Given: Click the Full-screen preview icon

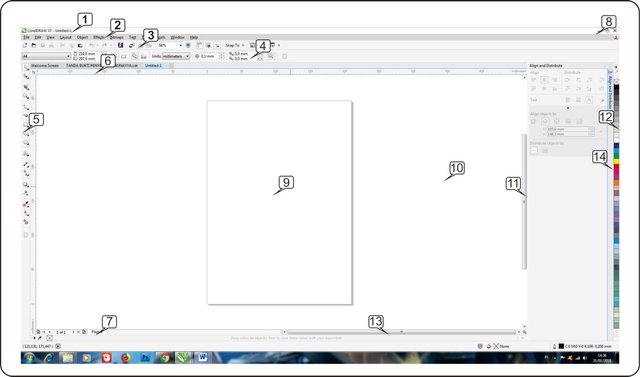Looking at the screenshot, I should click(x=188, y=45).
